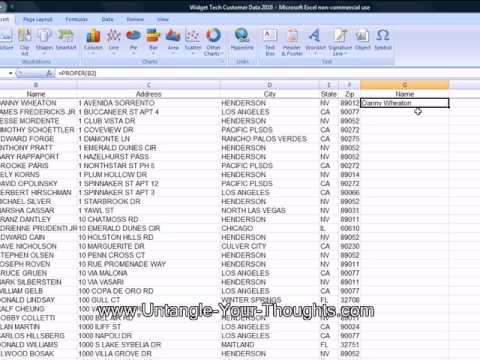
Task: Select cell NORTH LAS VEGAS
Action: tap(270, 210)
